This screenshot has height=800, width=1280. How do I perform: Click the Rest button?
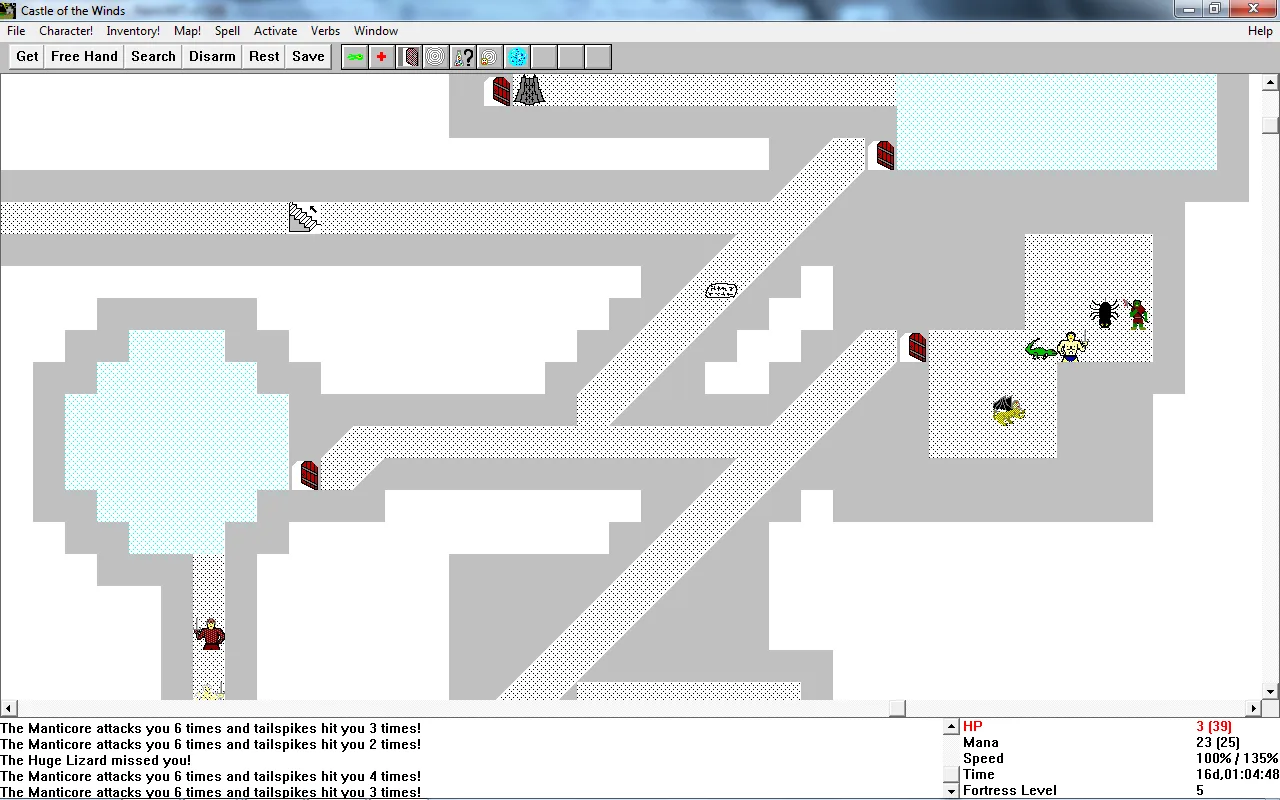coord(264,57)
